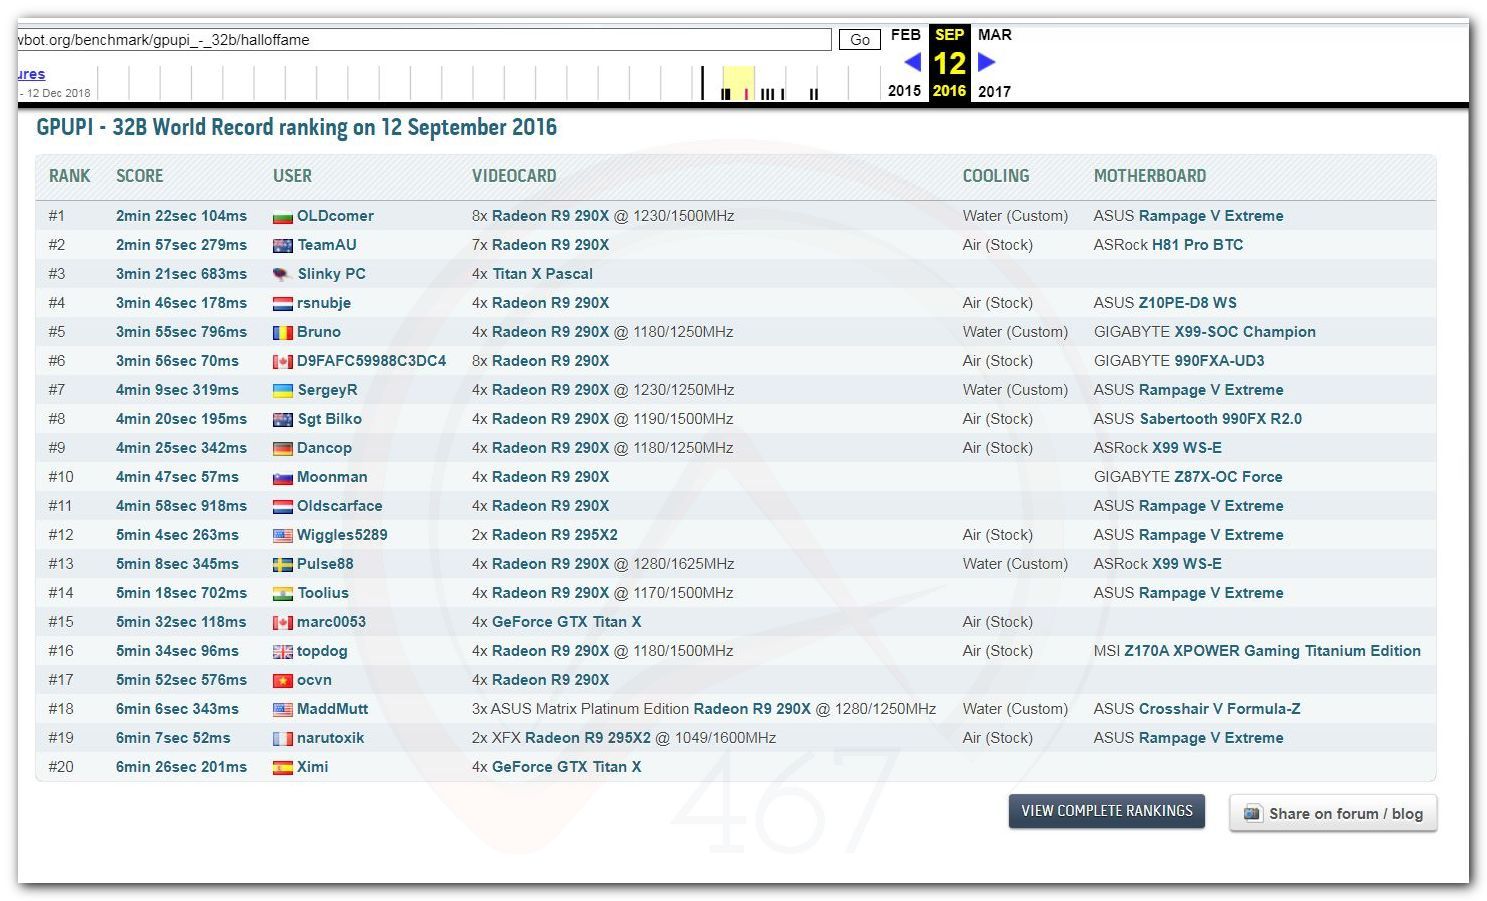The height and width of the screenshot is (901, 1487).
Task: Open TeamAU user profile link
Action: pyautogui.click(x=327, y=245)
